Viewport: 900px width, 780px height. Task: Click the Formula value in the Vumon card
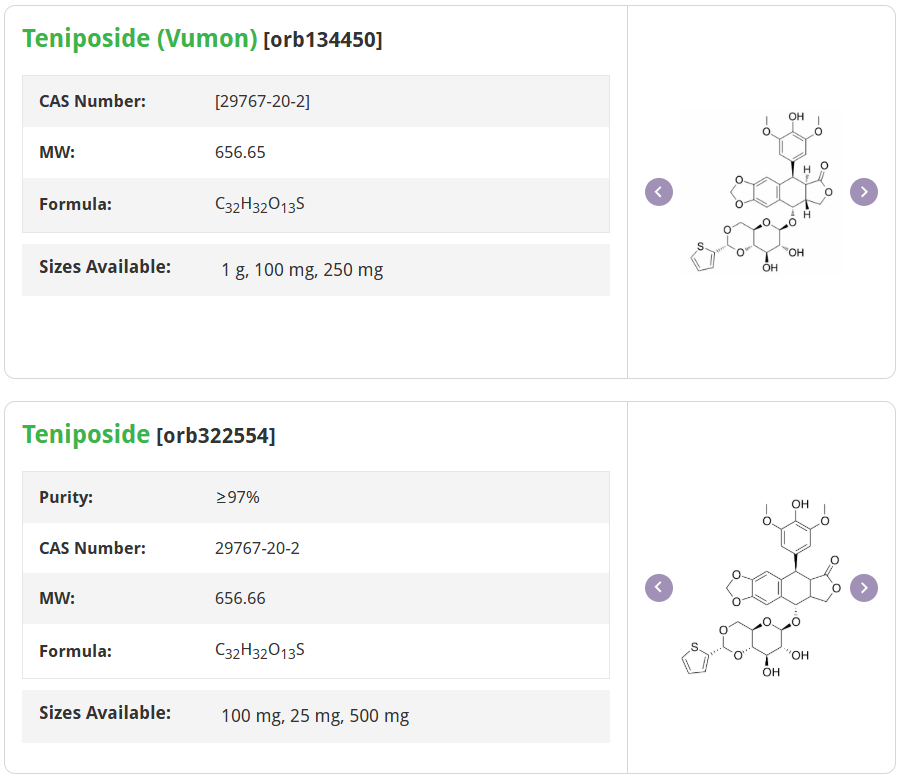point(259,205)
